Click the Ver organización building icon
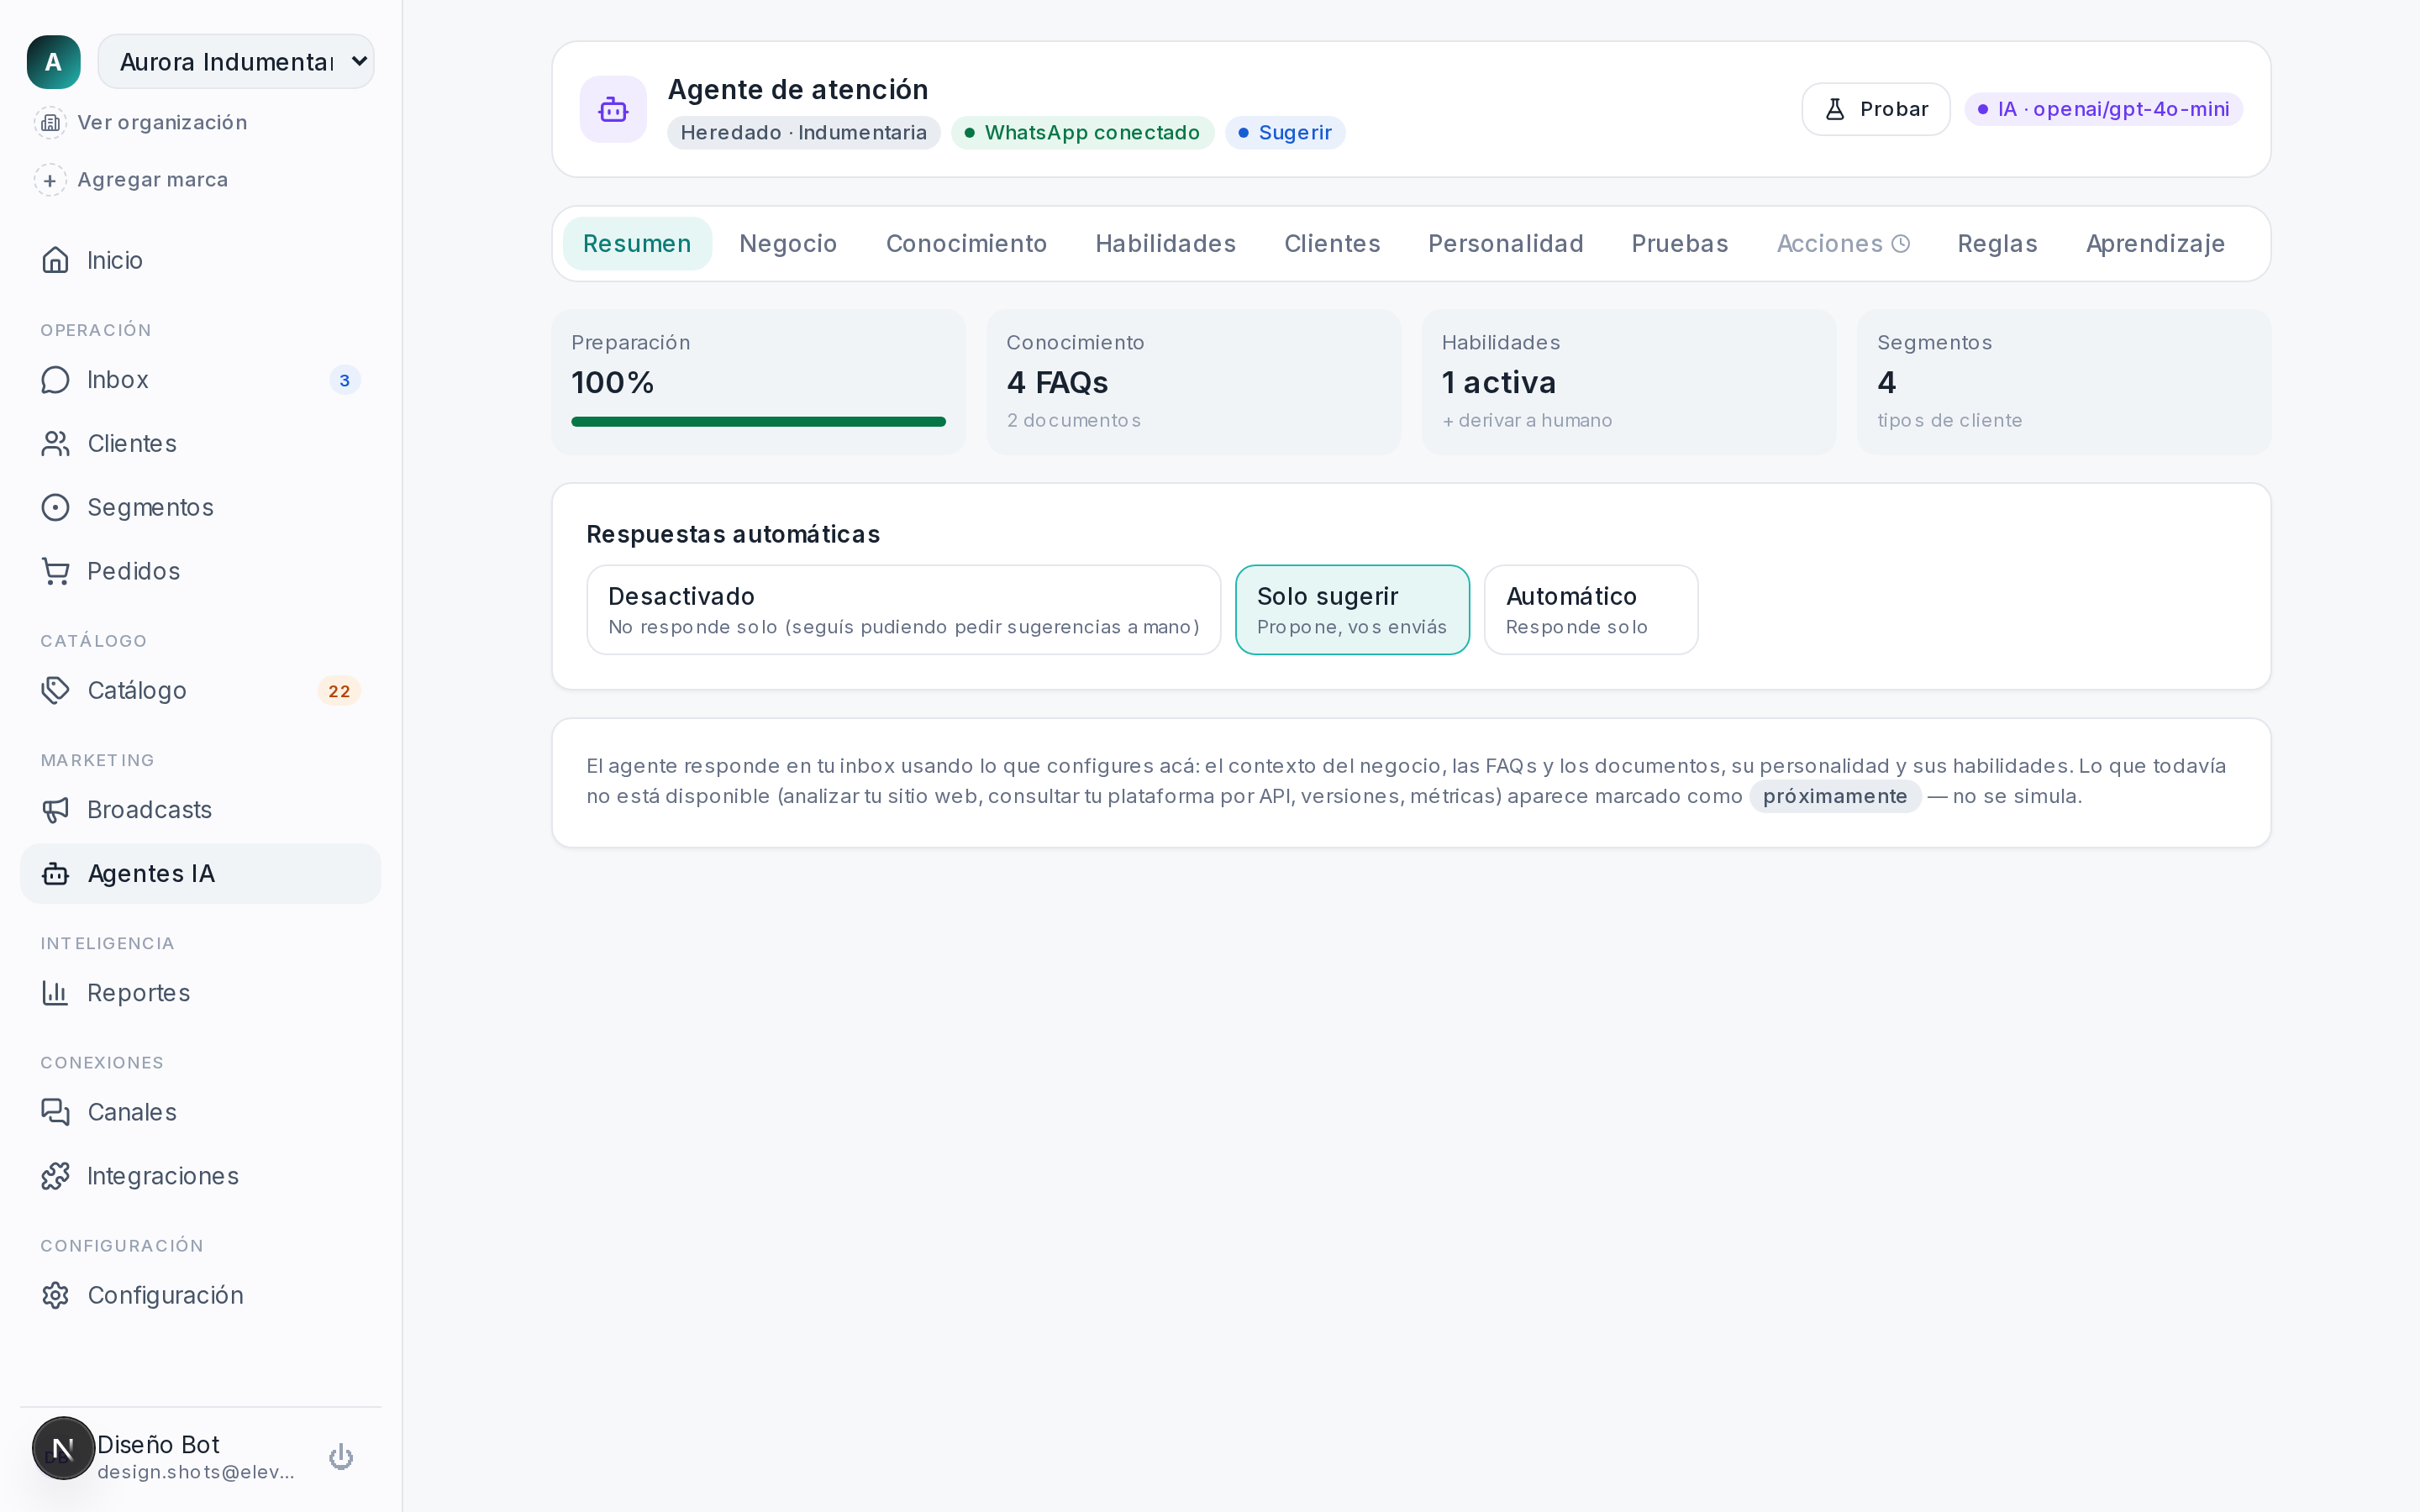Image resolution: width=2420 pixels, height=1512 pixels. point(50,123)
